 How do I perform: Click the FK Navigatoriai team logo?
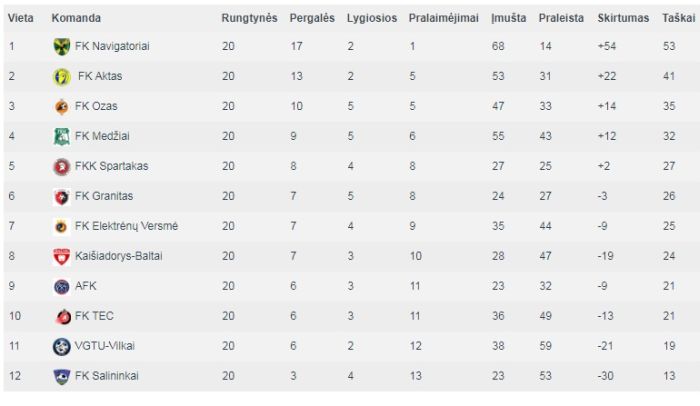point(62,46)
